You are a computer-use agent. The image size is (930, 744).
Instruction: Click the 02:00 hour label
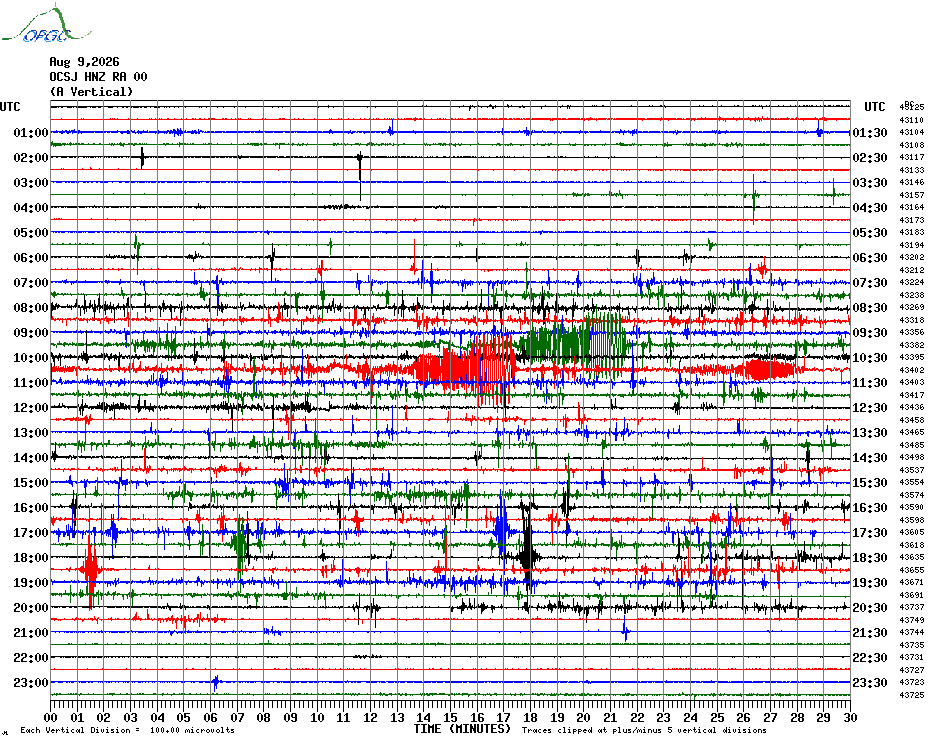coord(31,157)
